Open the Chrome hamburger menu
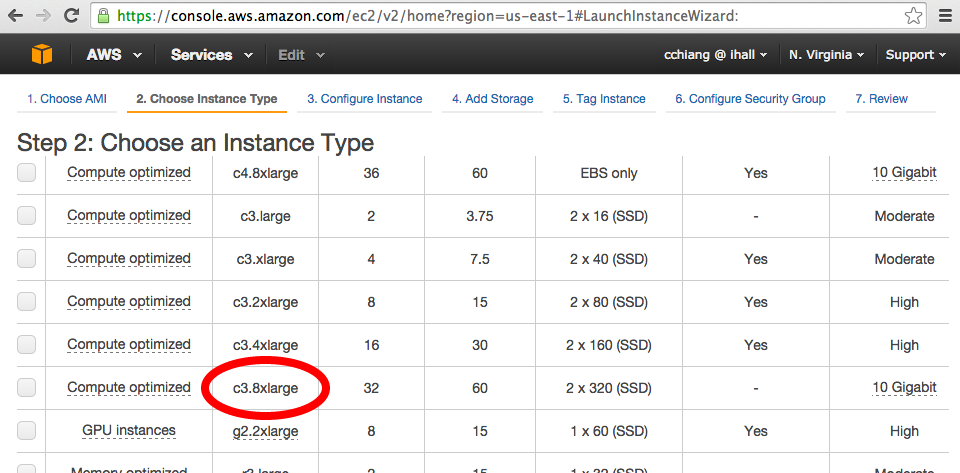This screenshot has height=473, width=960. pyautogui.click(x=945, y=16)
